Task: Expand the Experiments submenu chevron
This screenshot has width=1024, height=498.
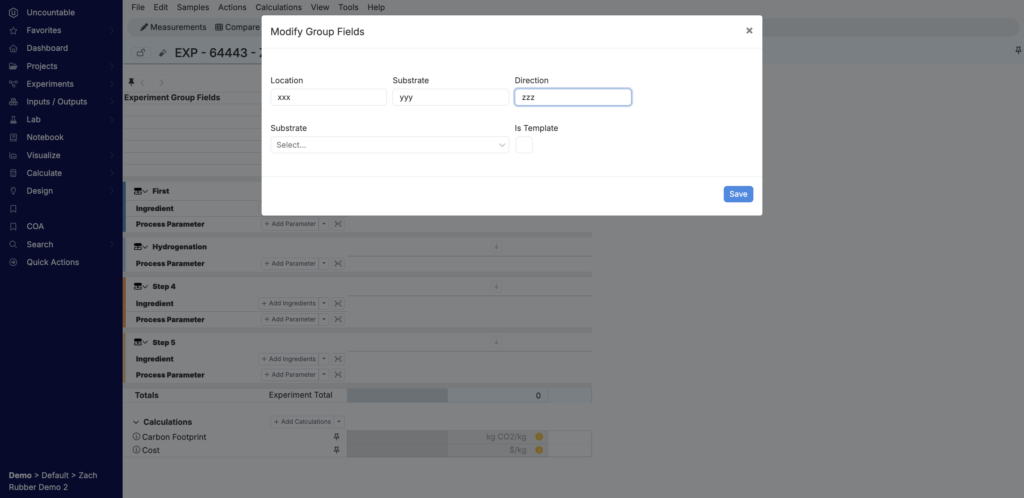Action: point(112,84)
